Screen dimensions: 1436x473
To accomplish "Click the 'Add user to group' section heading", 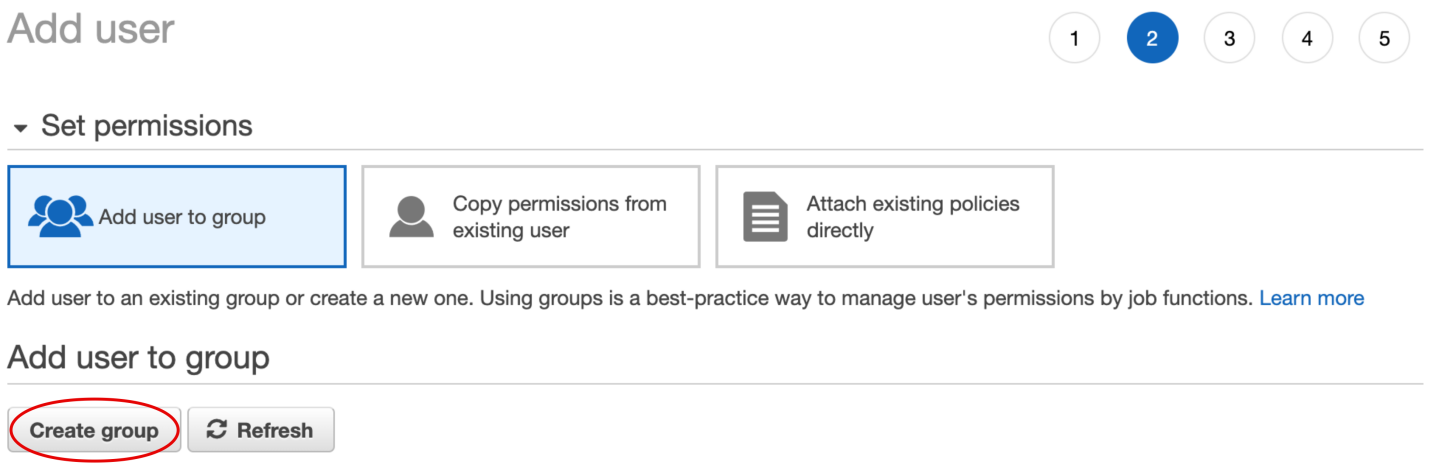I will point(138,357).
